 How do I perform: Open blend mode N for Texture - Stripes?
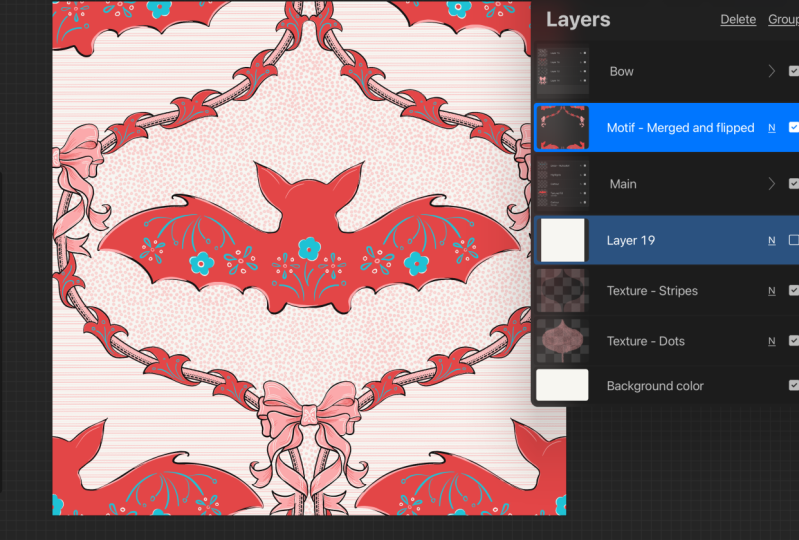point(771,291)
